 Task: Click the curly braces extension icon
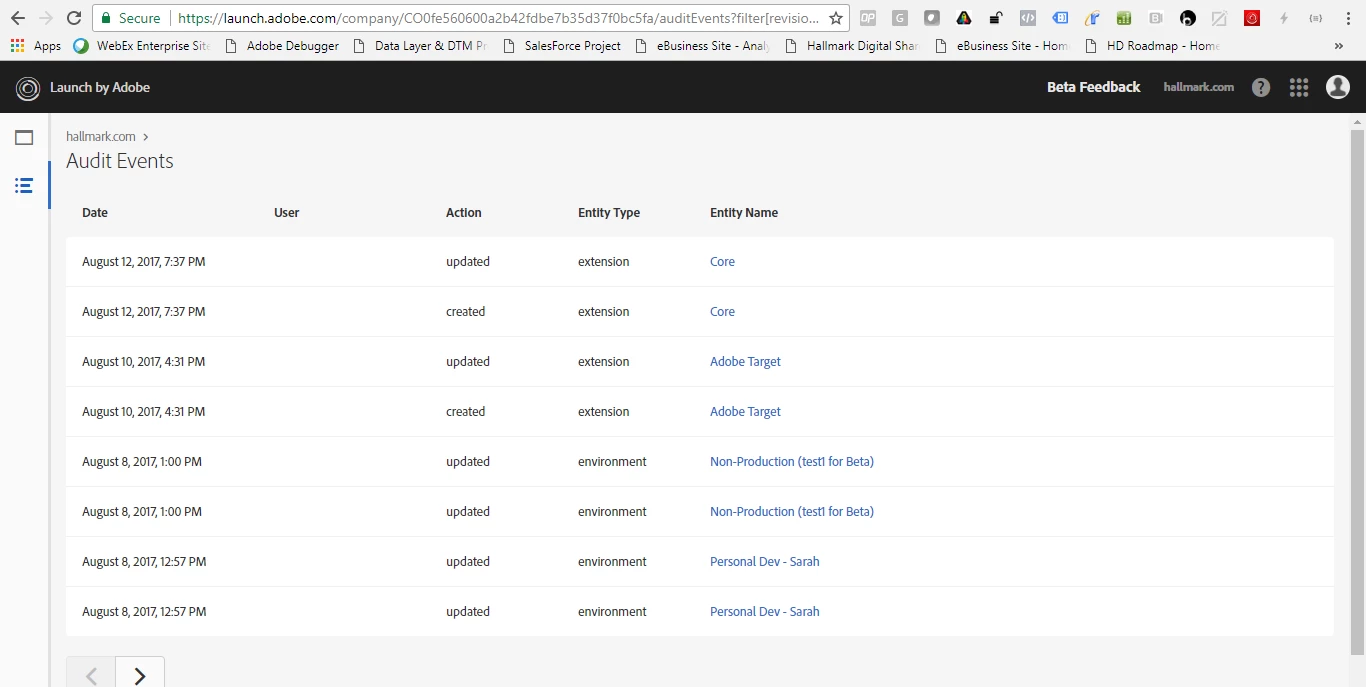click(1316, 18)
